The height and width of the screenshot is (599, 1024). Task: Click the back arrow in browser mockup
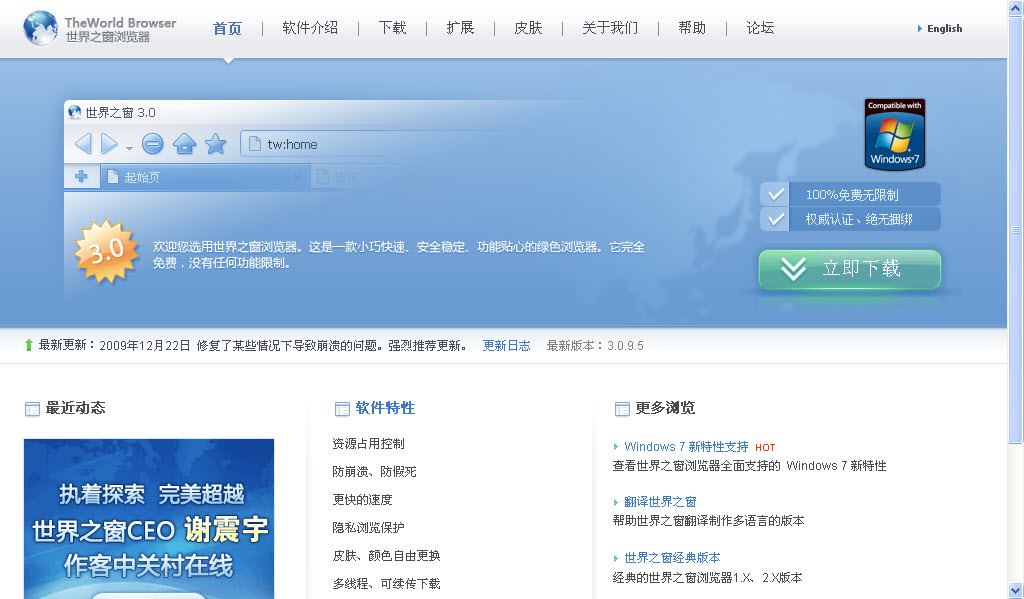(x=83, y=144)
